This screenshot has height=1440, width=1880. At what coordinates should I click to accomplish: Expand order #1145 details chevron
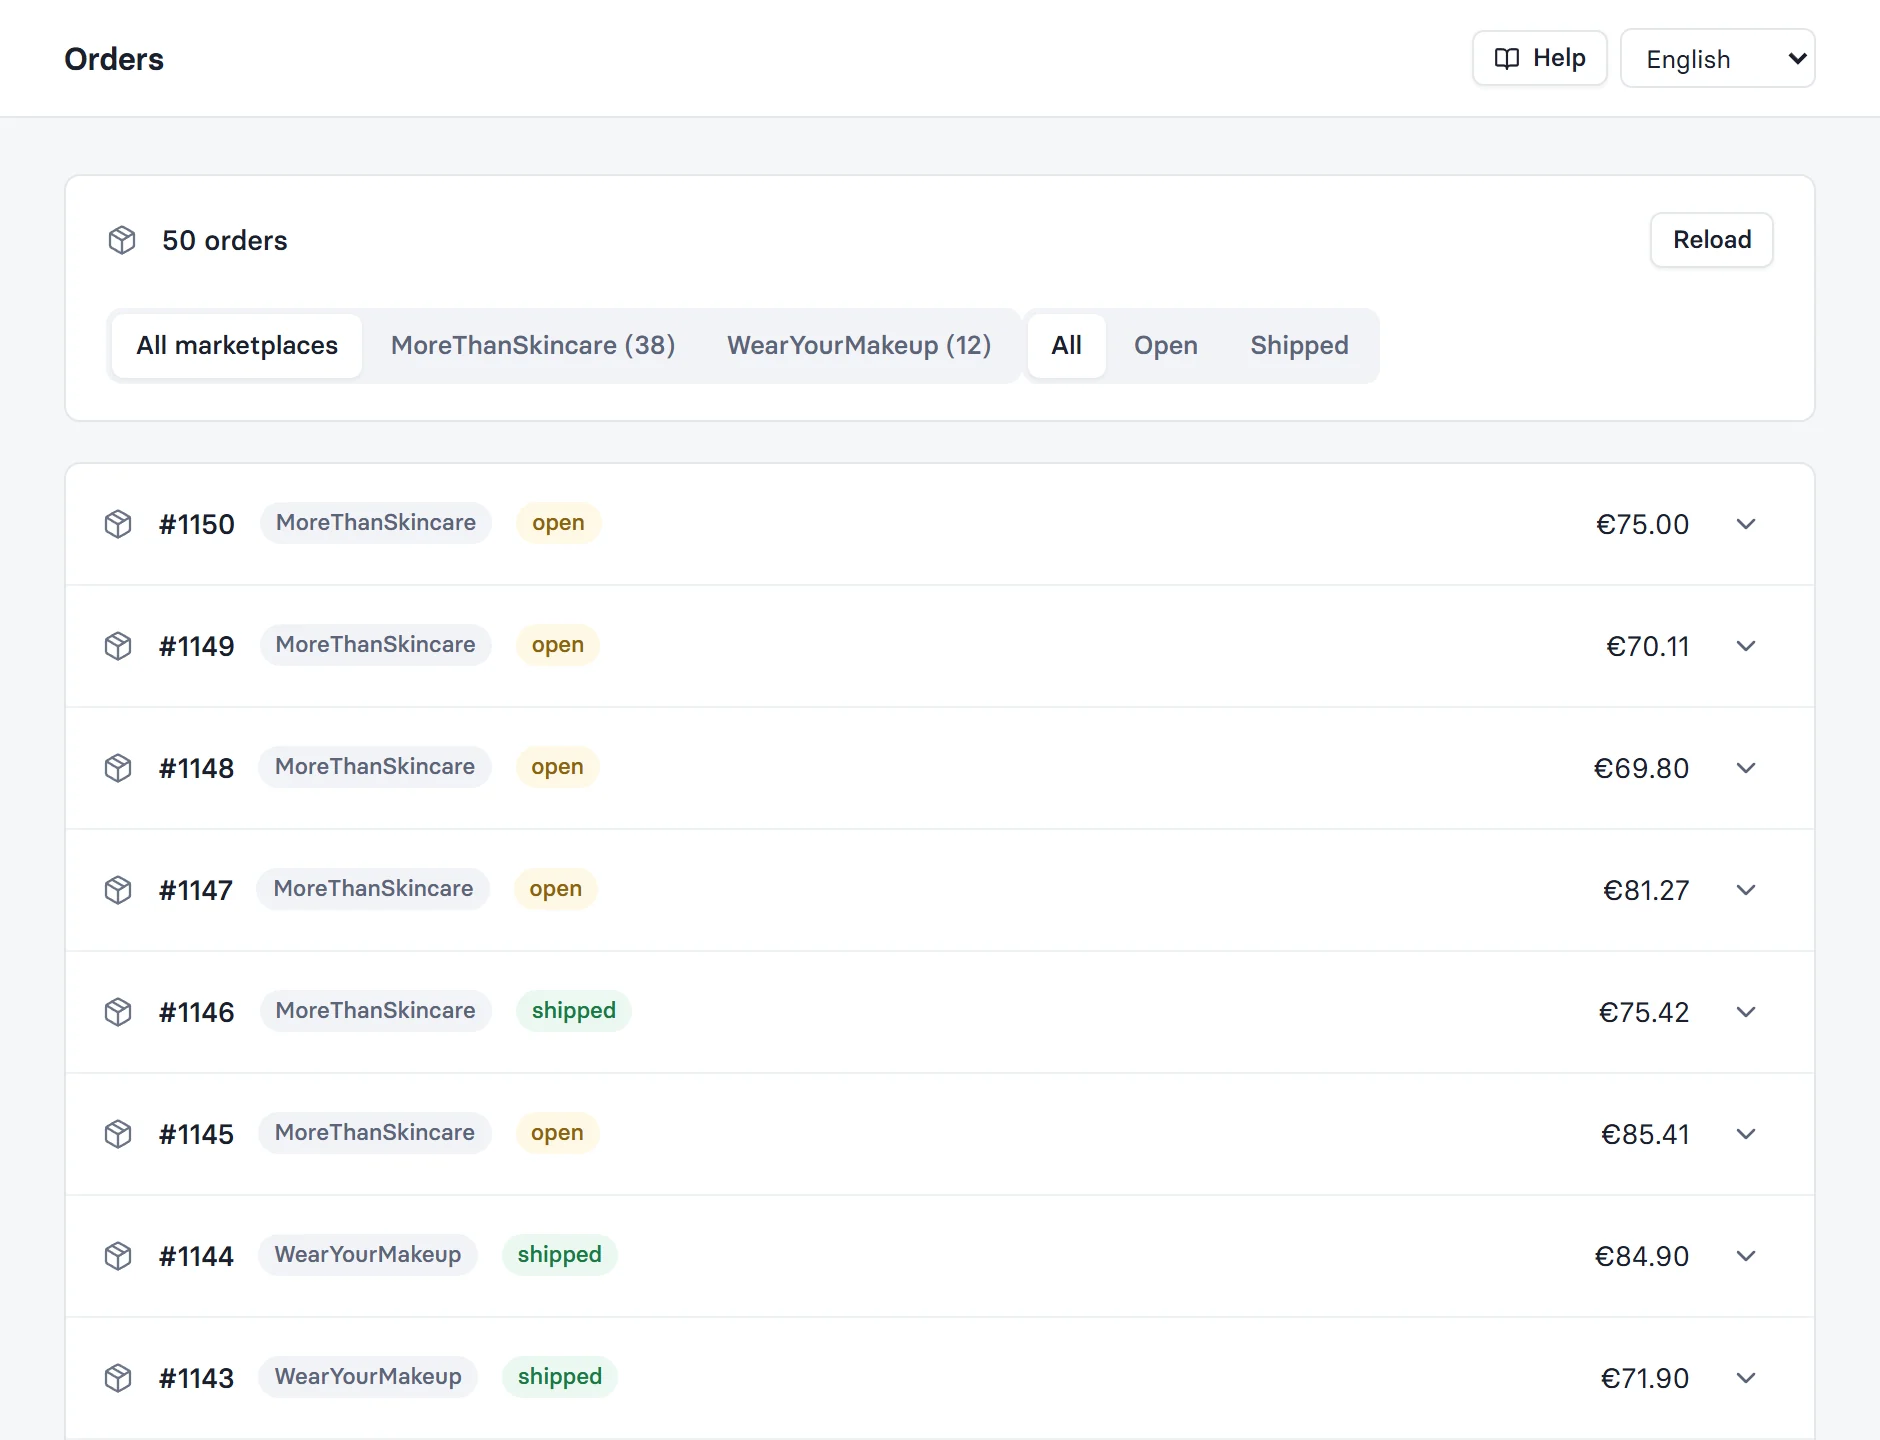(x=1746, y=1134)
